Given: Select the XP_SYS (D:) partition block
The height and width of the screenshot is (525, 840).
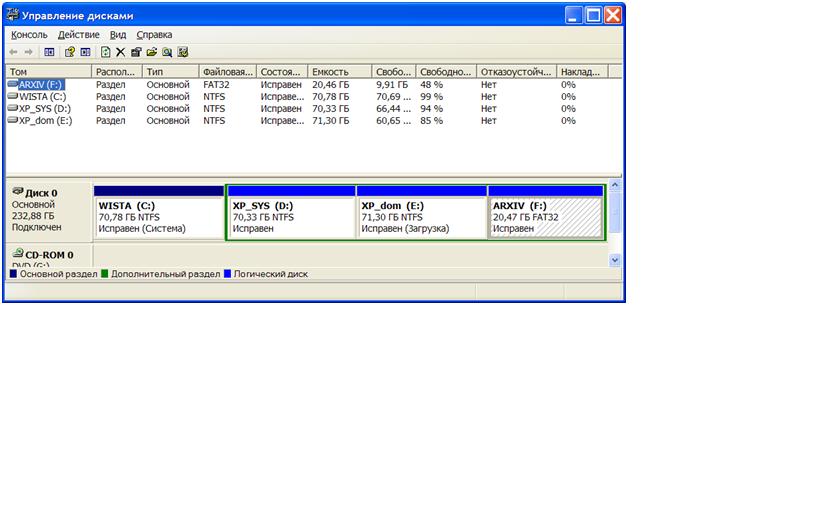Looking at the screenshot, I should pyautogui.click(x=291, y=212).
